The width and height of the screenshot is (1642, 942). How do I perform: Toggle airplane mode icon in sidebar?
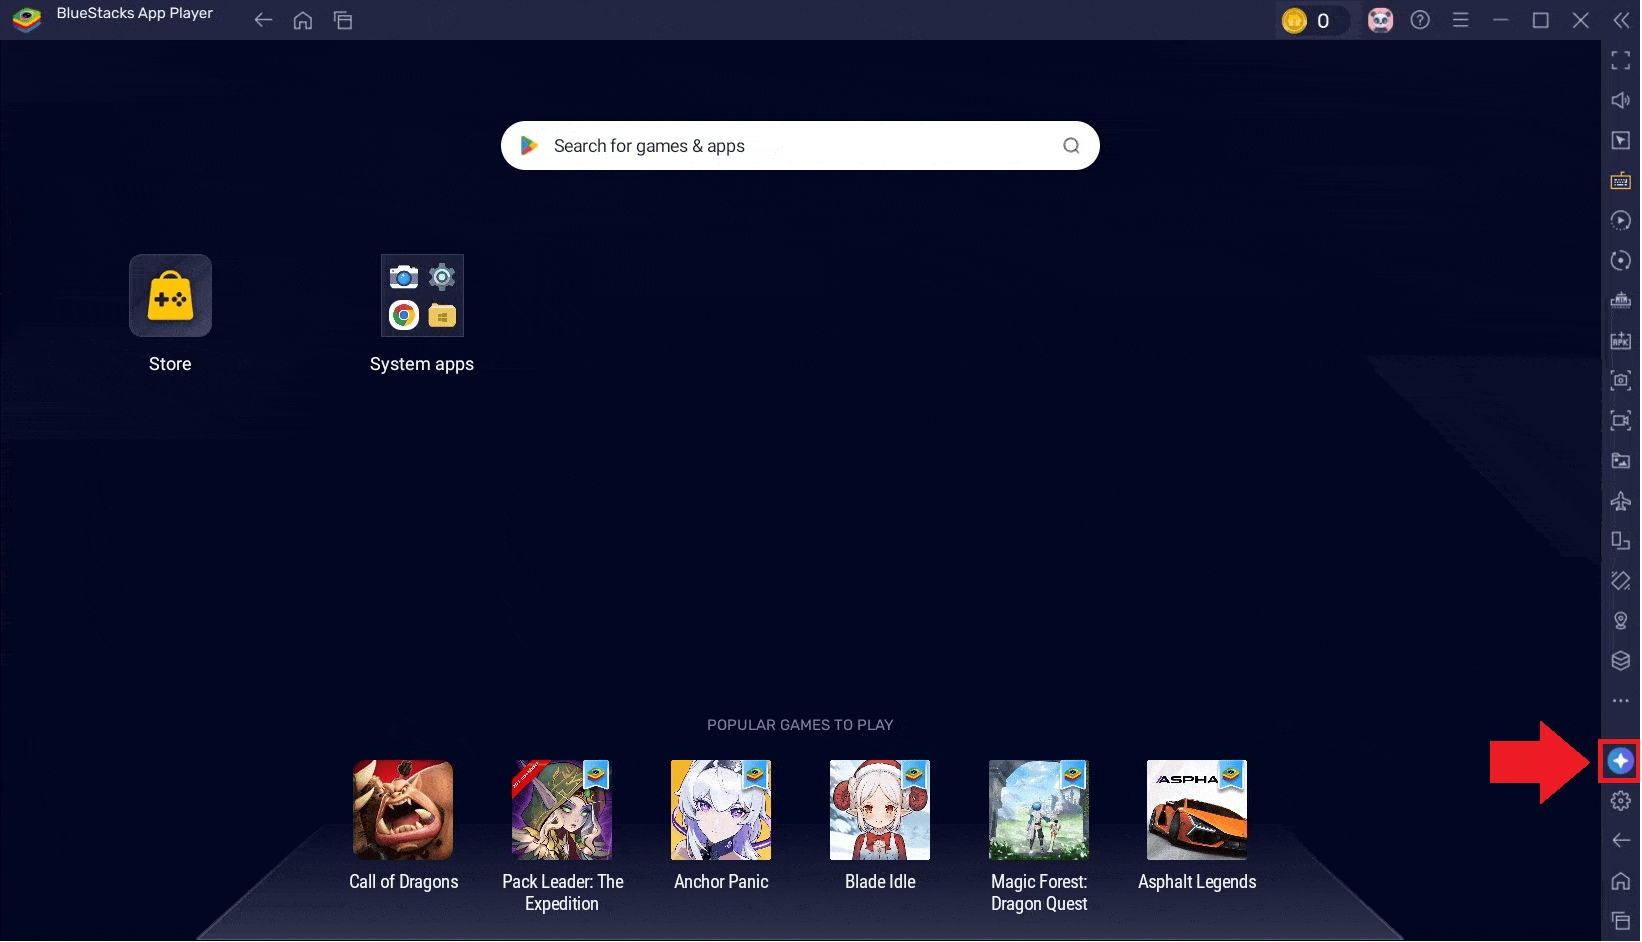pos(1620,501)
